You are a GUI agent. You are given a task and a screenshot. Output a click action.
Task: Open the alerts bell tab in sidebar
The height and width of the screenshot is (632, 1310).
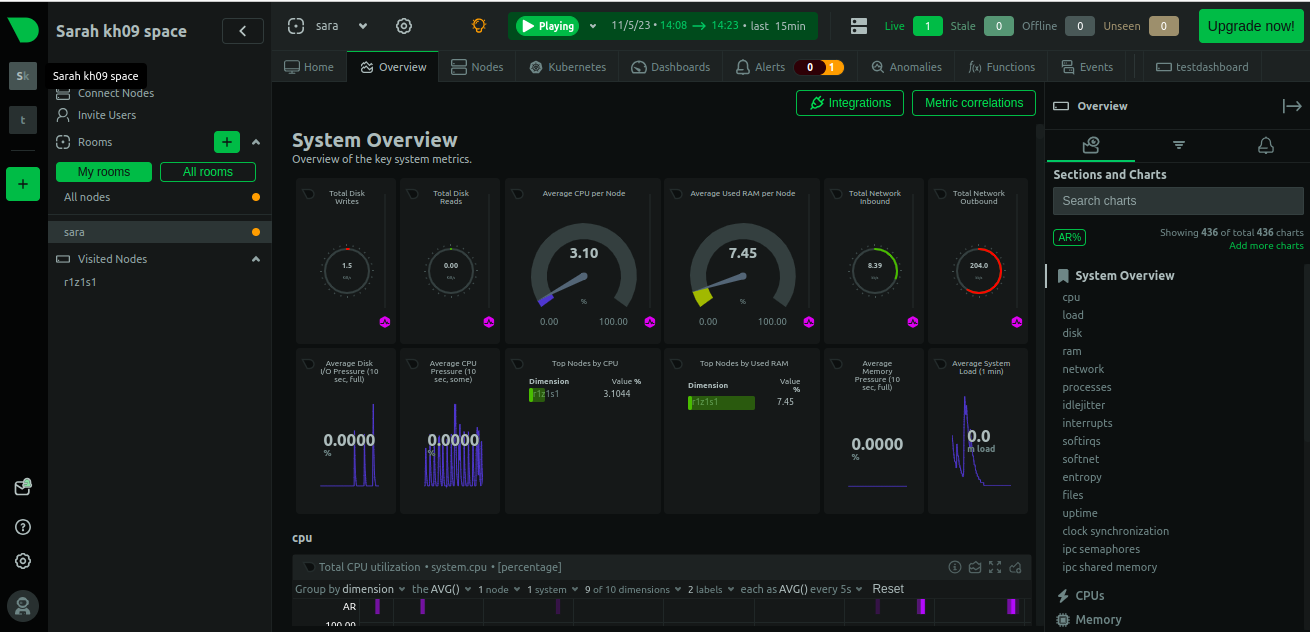click(1265, 146)
